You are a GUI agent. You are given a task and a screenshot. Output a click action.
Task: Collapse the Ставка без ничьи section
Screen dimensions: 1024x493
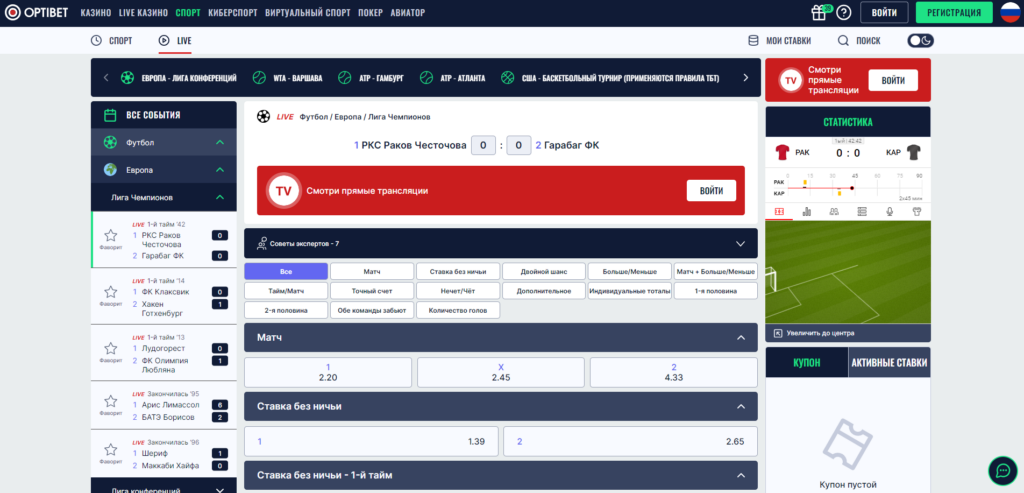pyautogui.click(x=741, y=406)
